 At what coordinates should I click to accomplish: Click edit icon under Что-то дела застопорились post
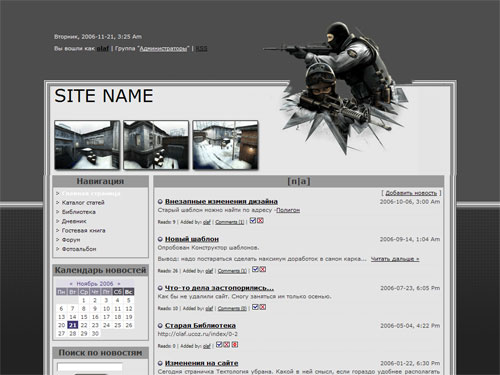pos(255,307)
